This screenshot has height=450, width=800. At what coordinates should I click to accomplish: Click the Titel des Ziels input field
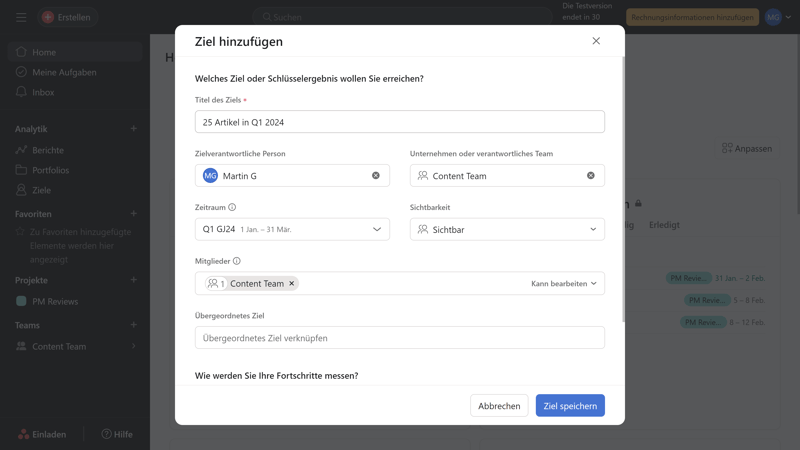(x=399, y=122)
